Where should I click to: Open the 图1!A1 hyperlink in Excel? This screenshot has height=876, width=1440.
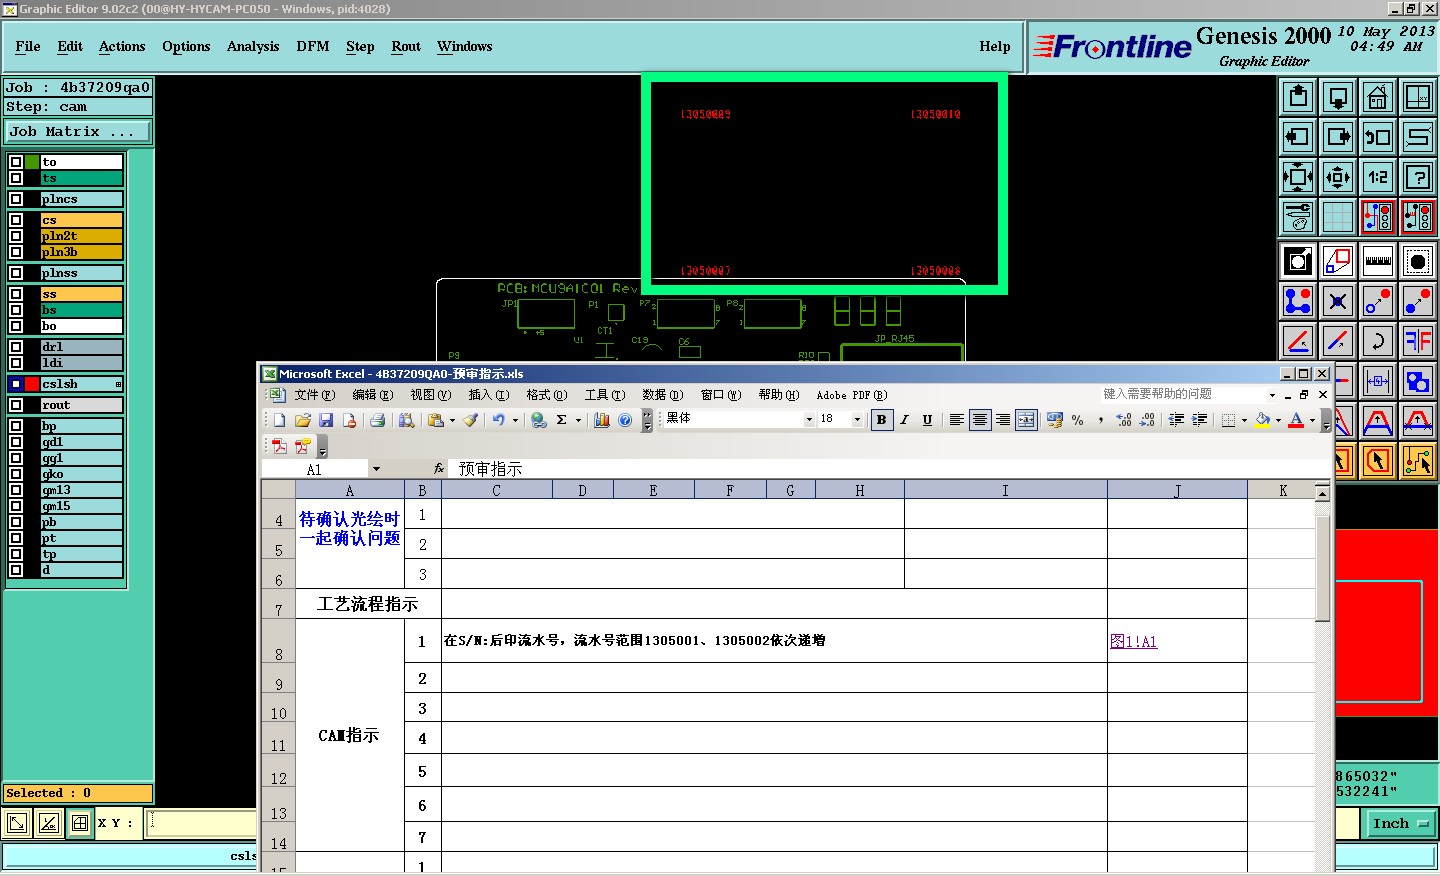coord(1133,642)
